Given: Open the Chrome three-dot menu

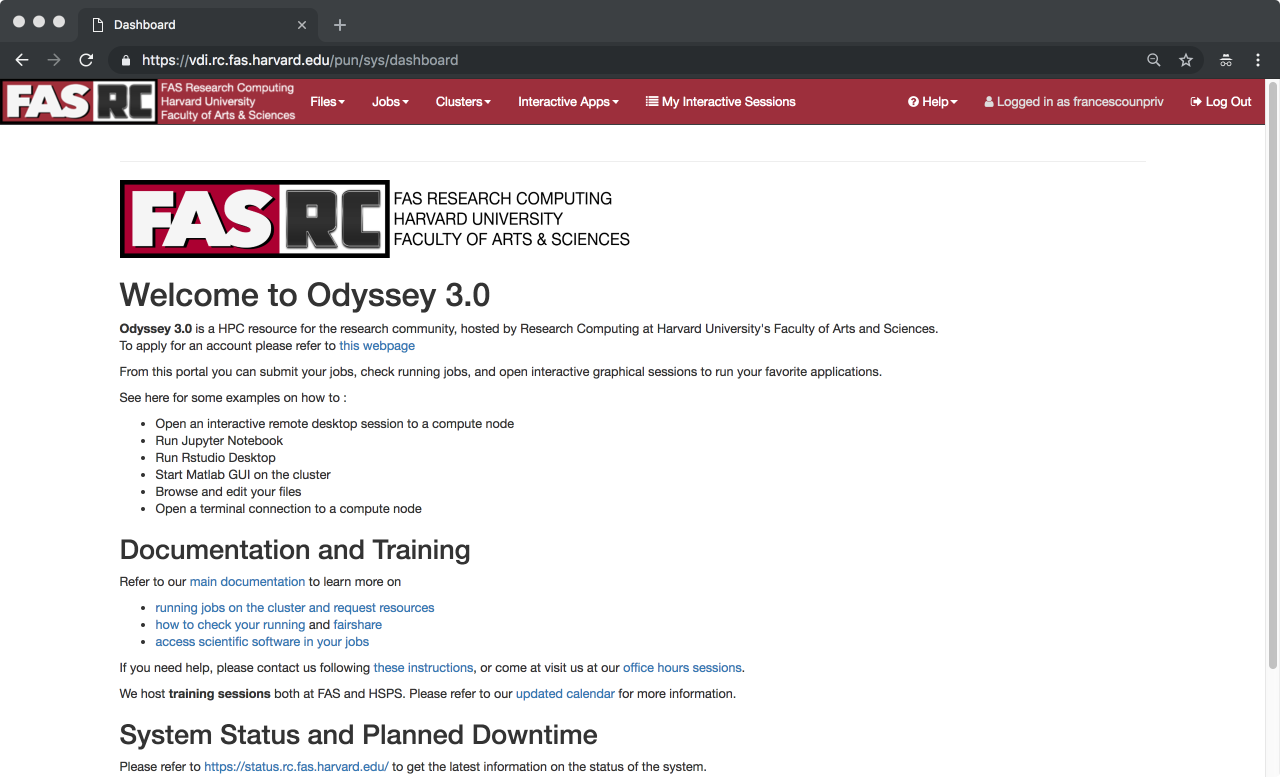Looking at the screenshot, I should 1258,60.
